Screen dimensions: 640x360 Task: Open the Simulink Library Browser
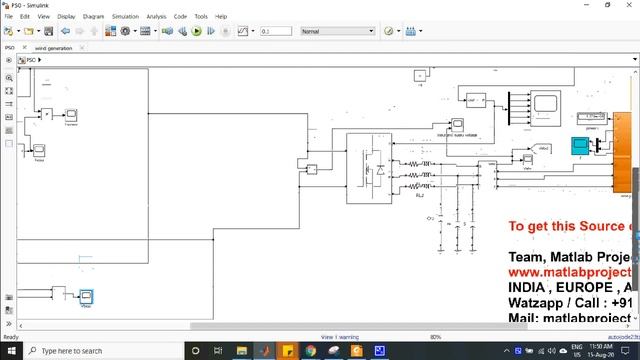pyautogui.click(x=111, y=31)
